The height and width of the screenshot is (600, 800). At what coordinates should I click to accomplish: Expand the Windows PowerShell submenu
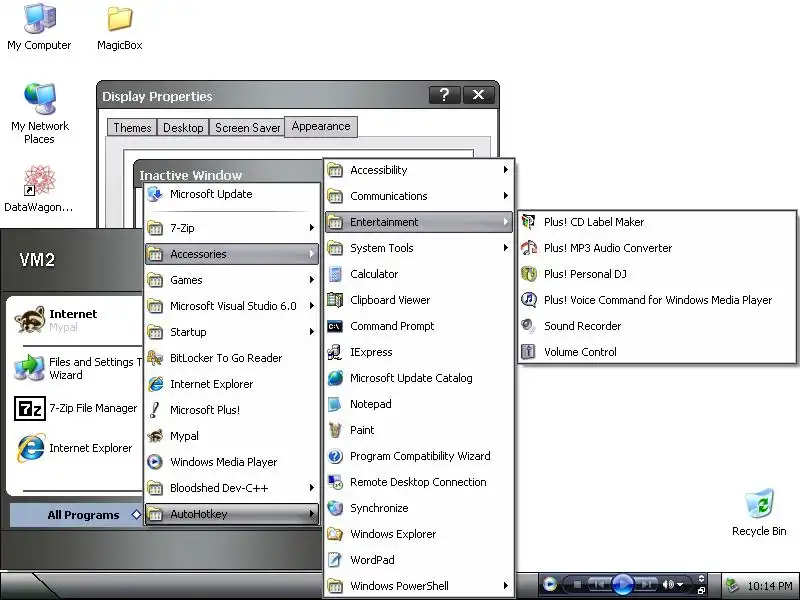point(418,586)
